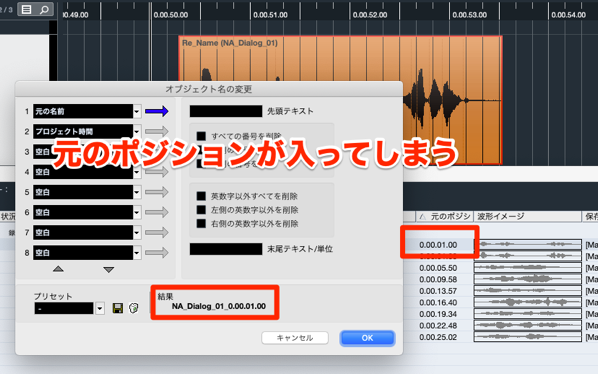Click ruler at 0.00.50.00 mark

[170, 15]
